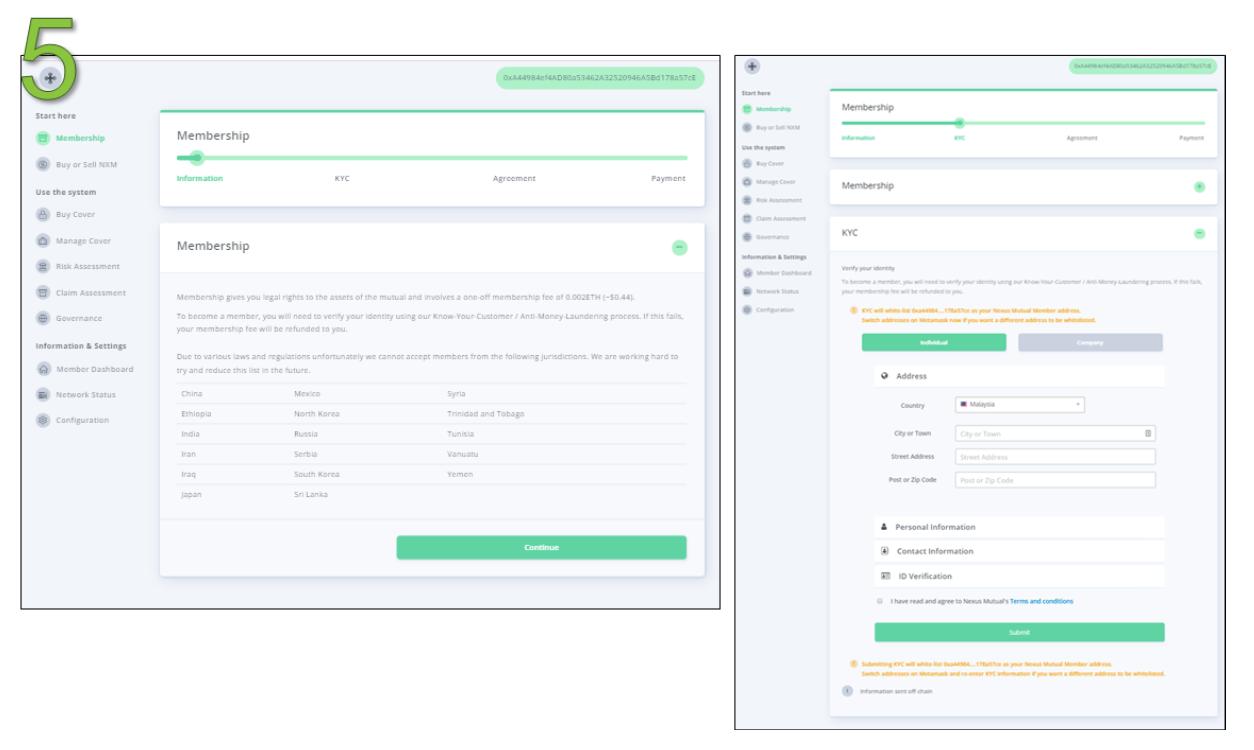Click Network Status icon in the larger left panel
Viewport: 1254px width, 750px height.
tap(44, 394)
